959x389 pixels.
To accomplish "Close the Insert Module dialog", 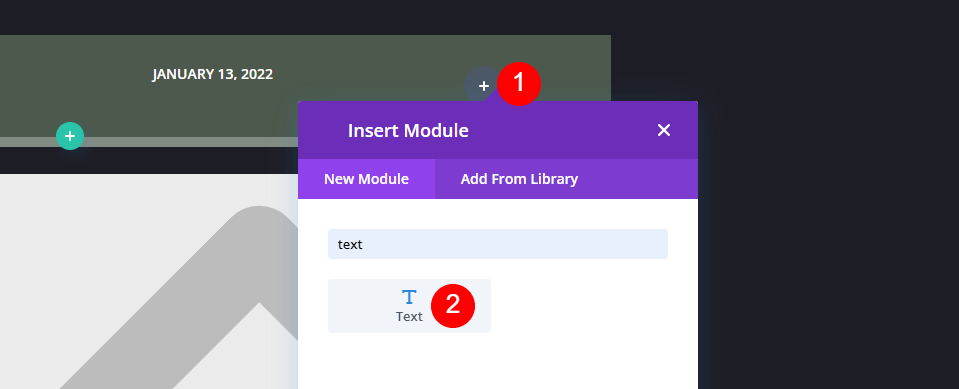I will [664, 130].
